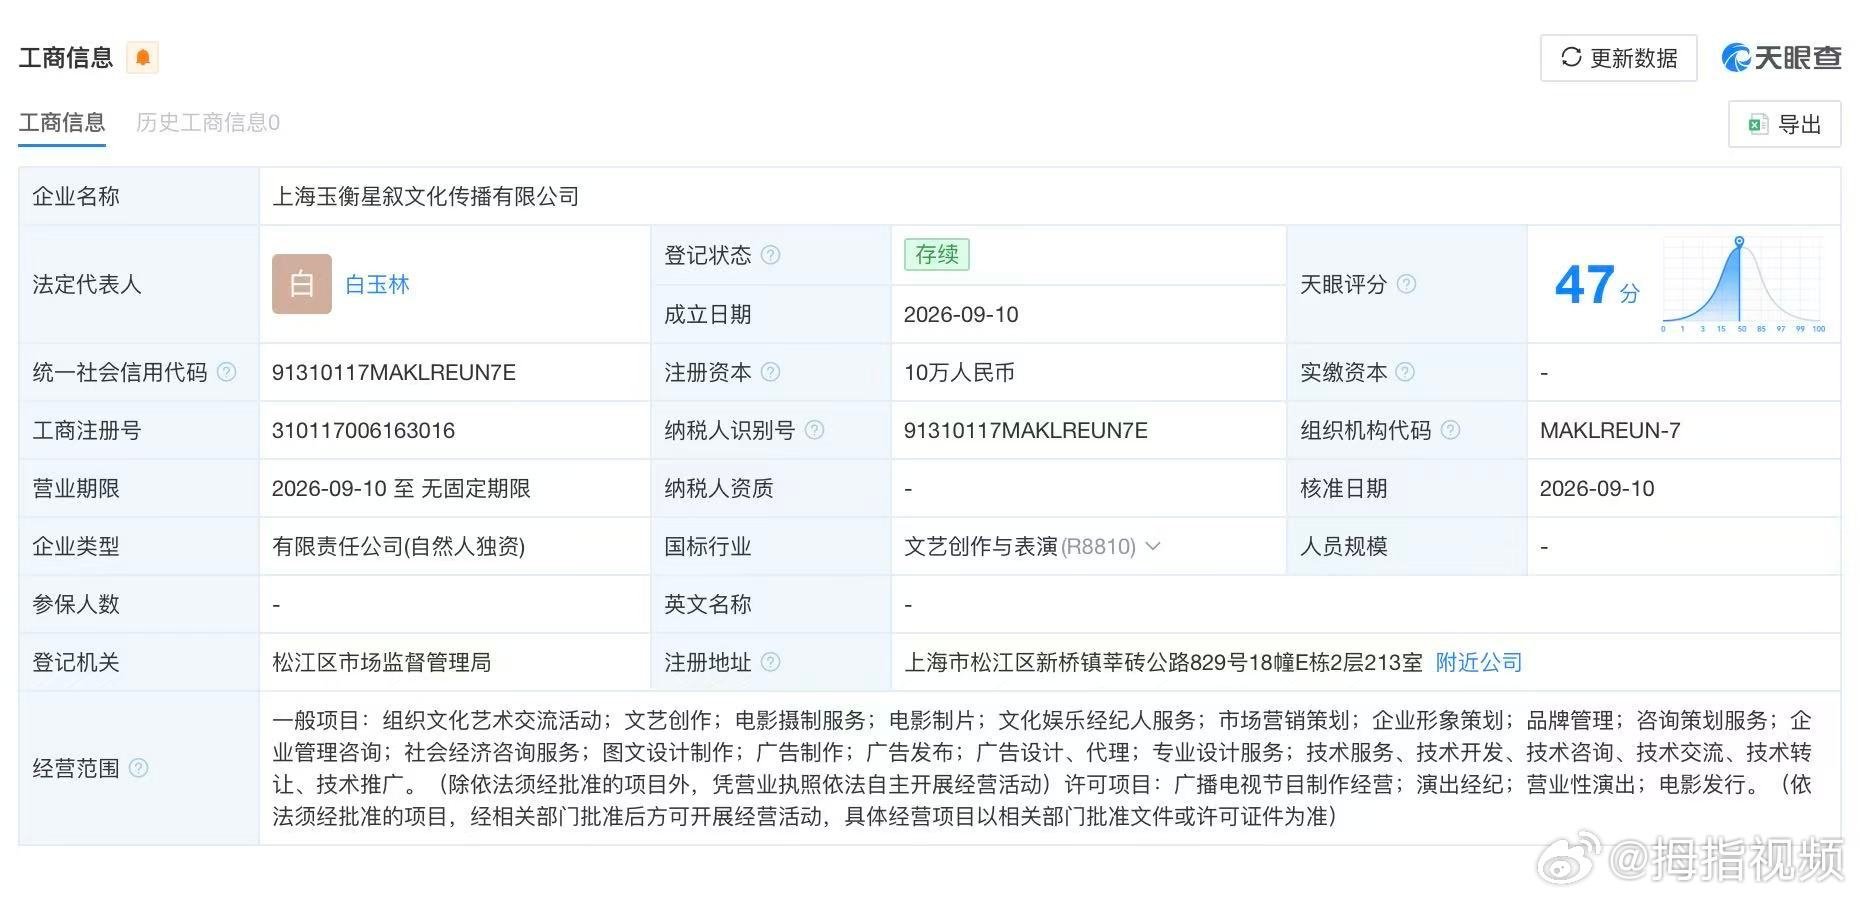Expand the 文艺创作与表演 industry dropdown arrow
The width and height of the screenshot is (1860, 904).
coord(1152,546)
